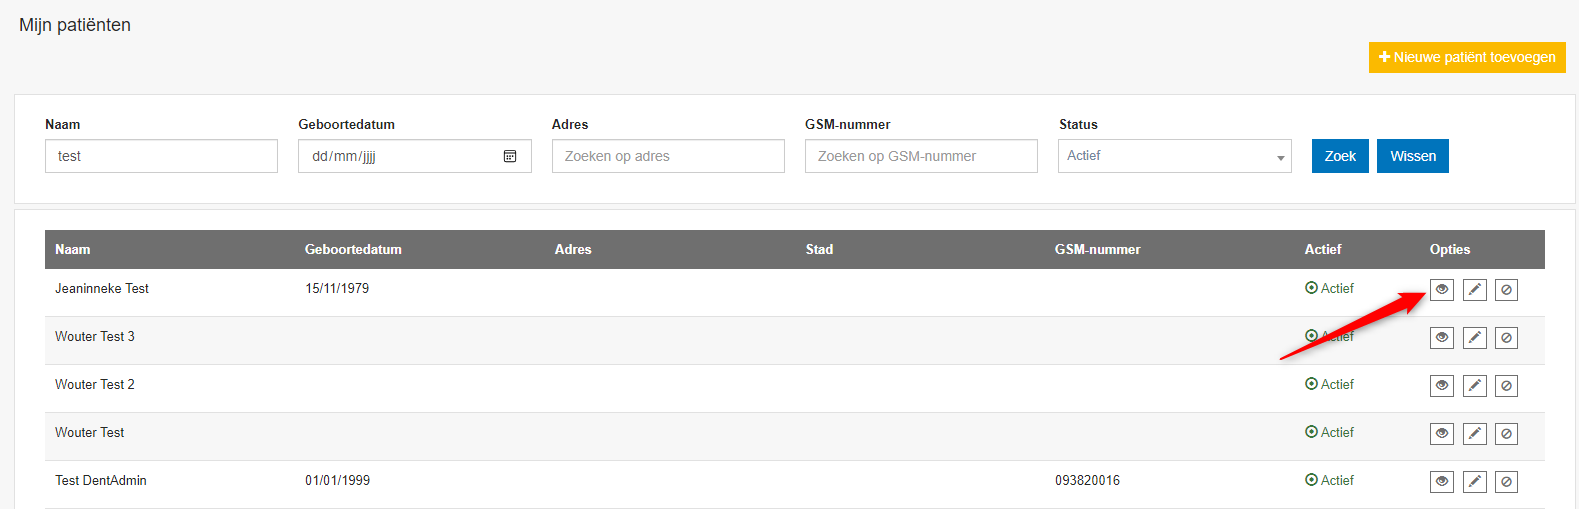Open the Status dropdown showing Actief

click(1175, 156)
